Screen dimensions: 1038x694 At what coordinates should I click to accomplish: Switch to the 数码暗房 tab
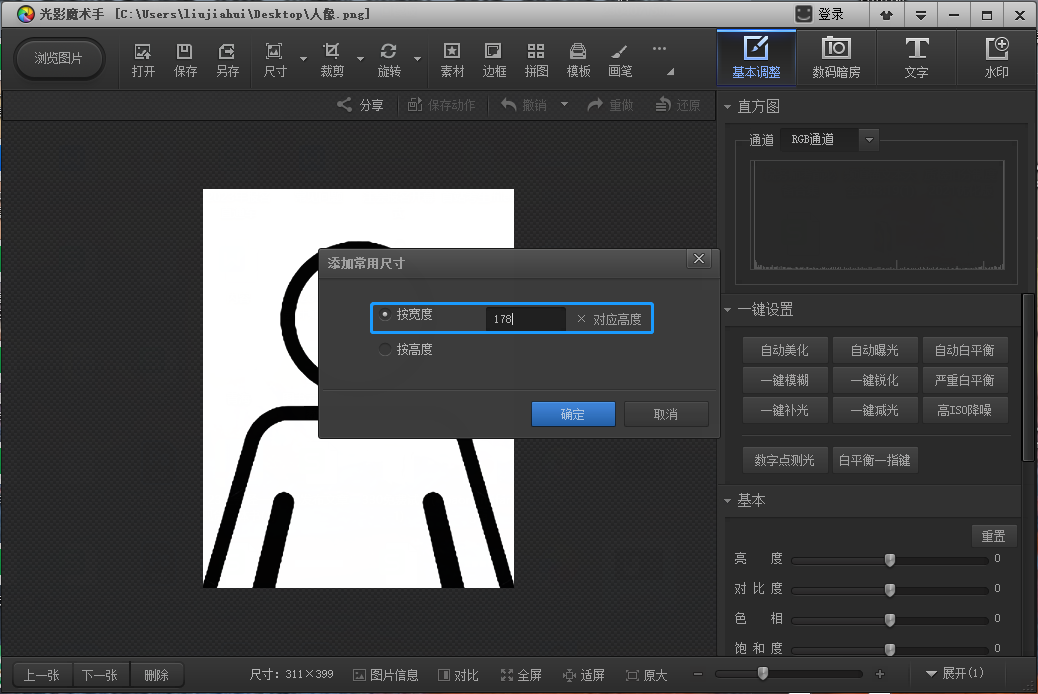(x=836, y=59)
